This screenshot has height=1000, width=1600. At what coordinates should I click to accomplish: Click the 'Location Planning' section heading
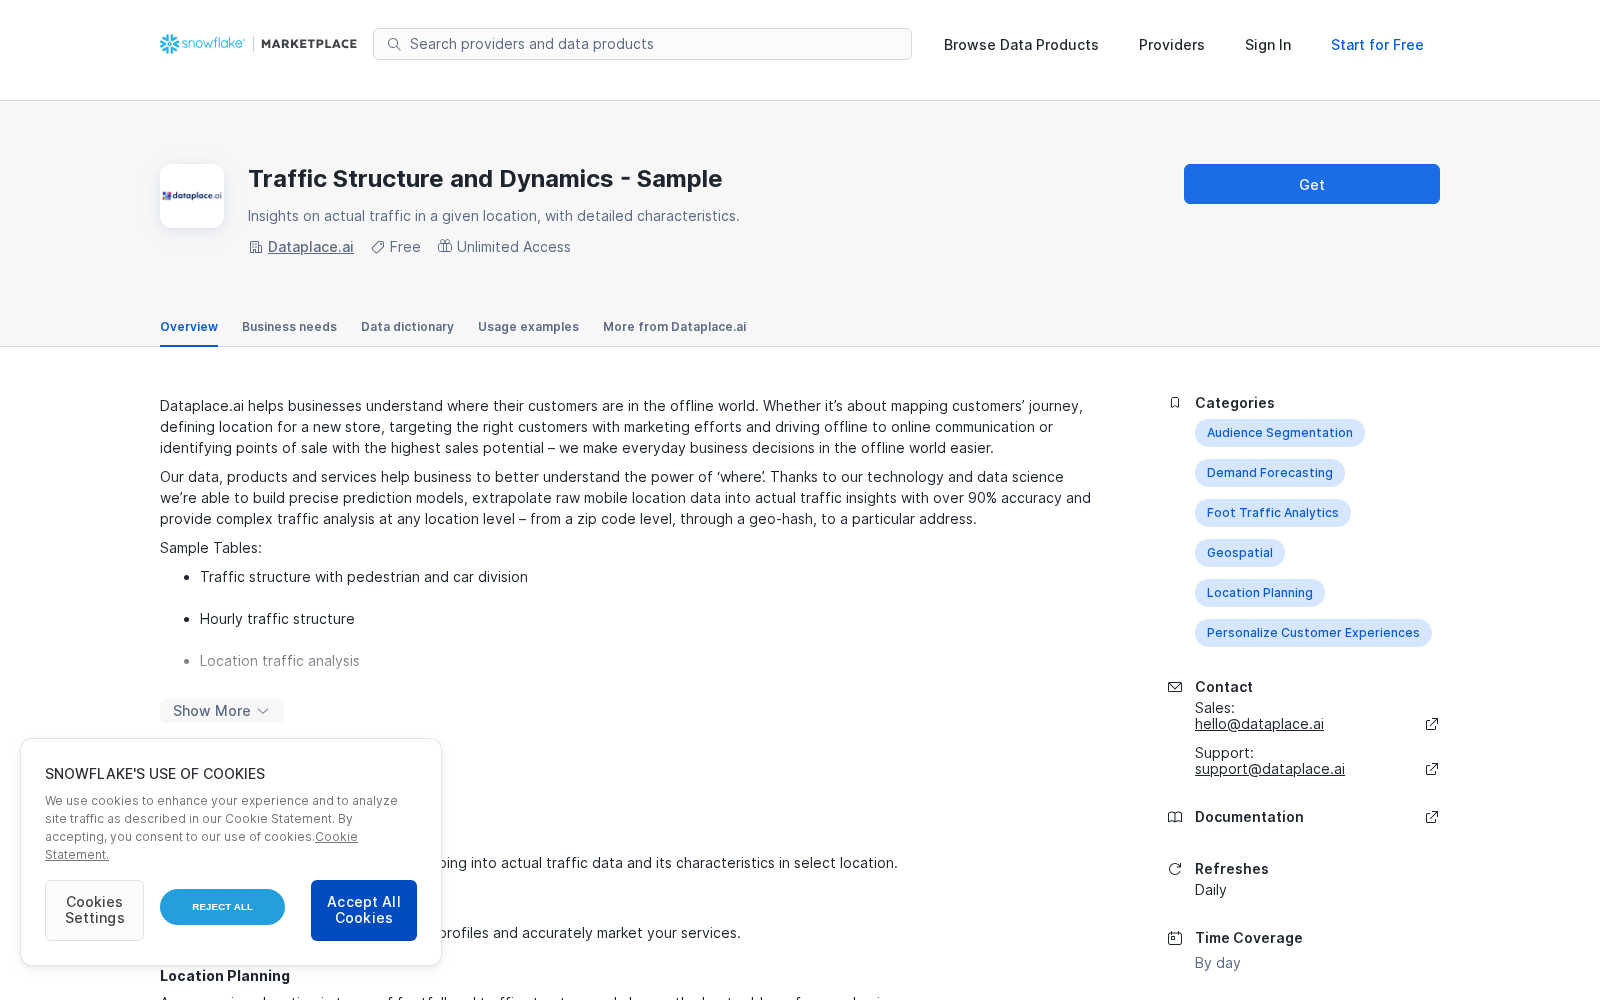click(225, 976)
